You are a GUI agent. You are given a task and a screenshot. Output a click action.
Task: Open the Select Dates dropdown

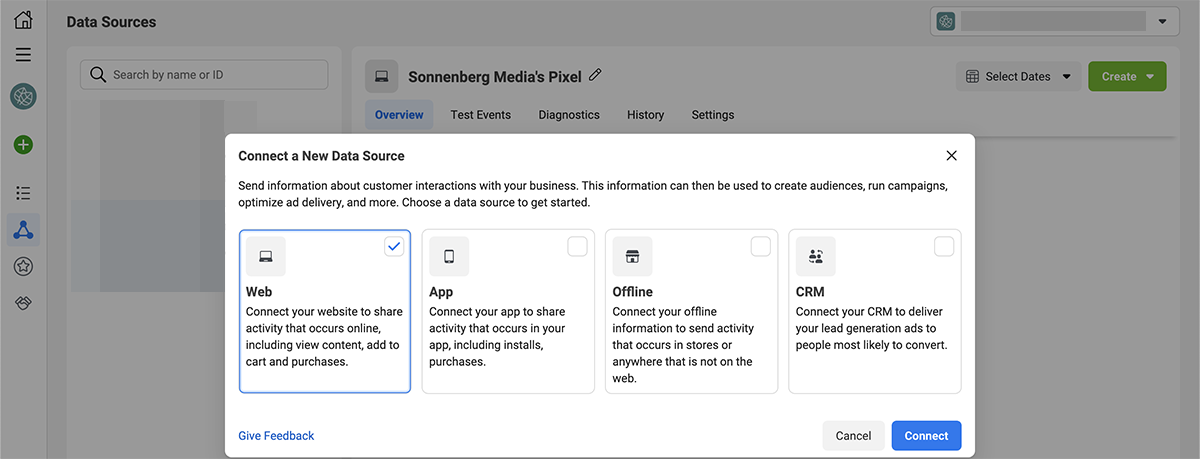pyautogui.click(x=1018, y=77)
